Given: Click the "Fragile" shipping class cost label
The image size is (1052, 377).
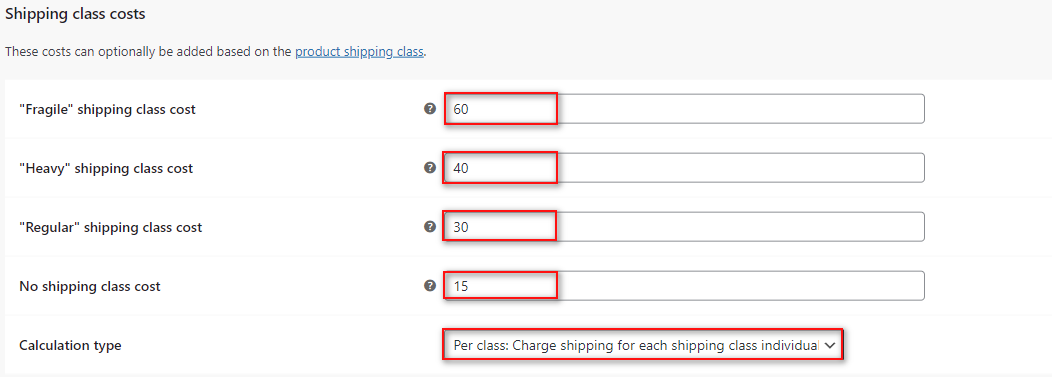Looking at the screenshot, I should (x=107, y=109).
